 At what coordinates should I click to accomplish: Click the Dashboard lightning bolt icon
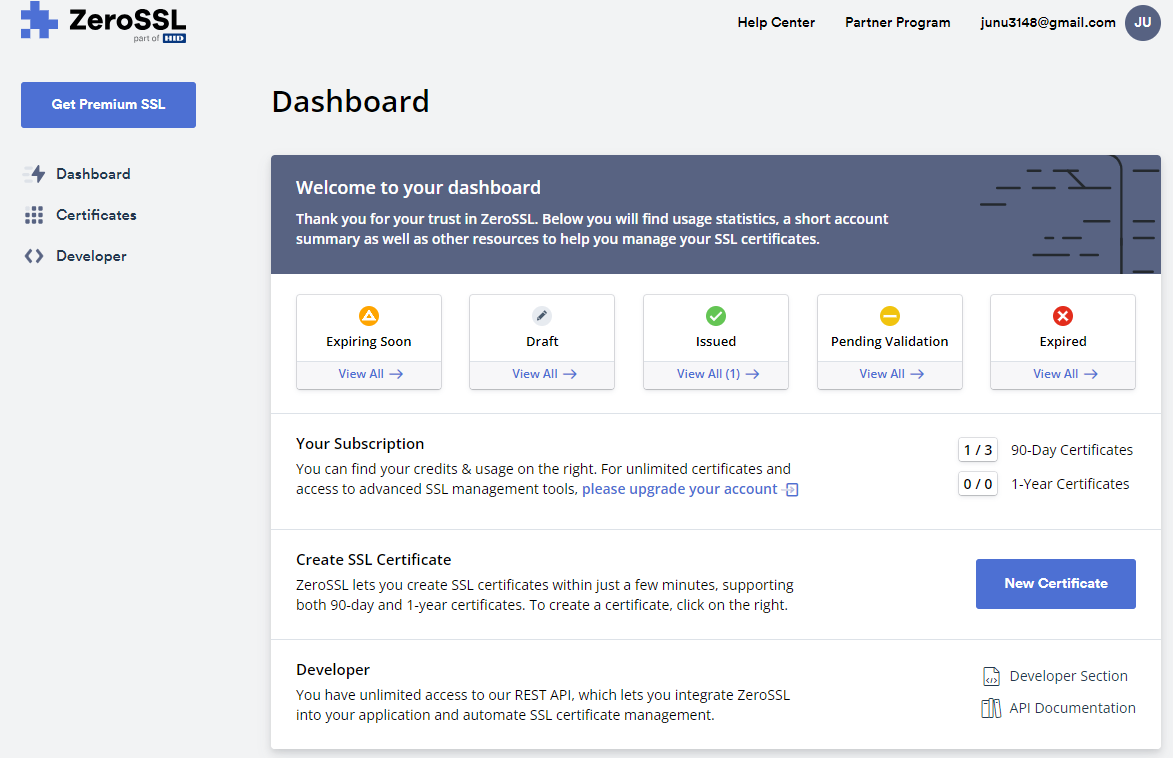tap(34, 174)
